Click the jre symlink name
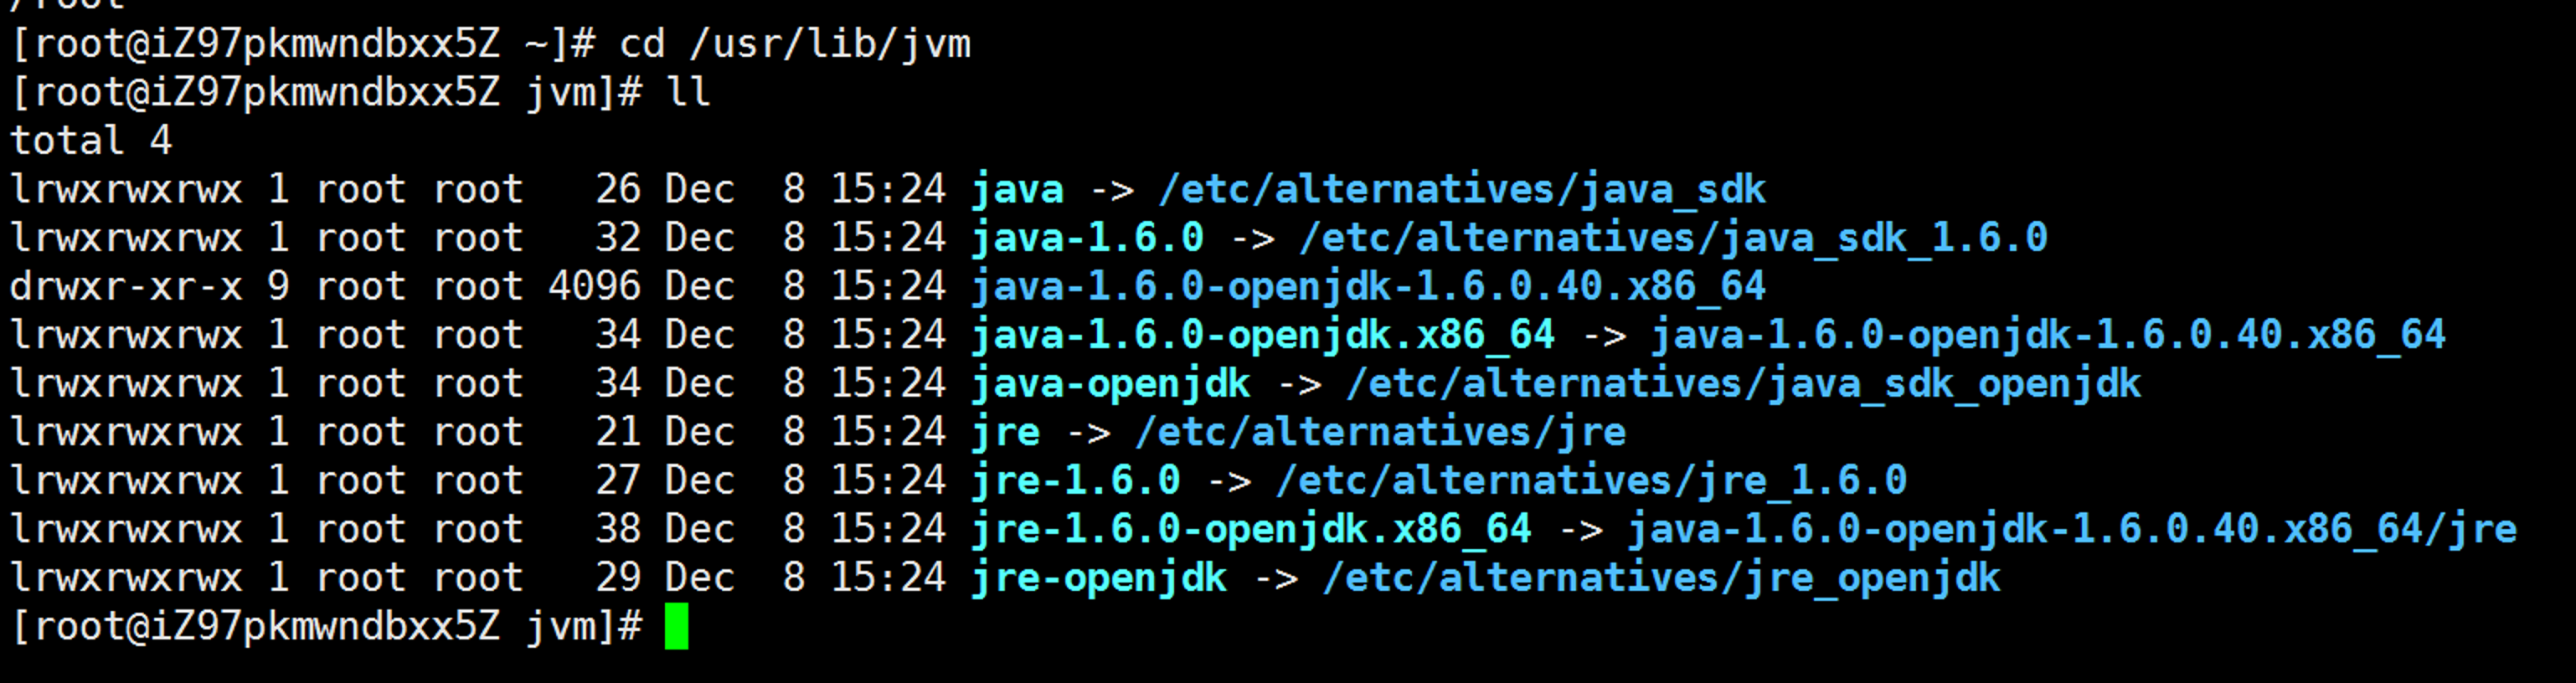 (1006, 432)
